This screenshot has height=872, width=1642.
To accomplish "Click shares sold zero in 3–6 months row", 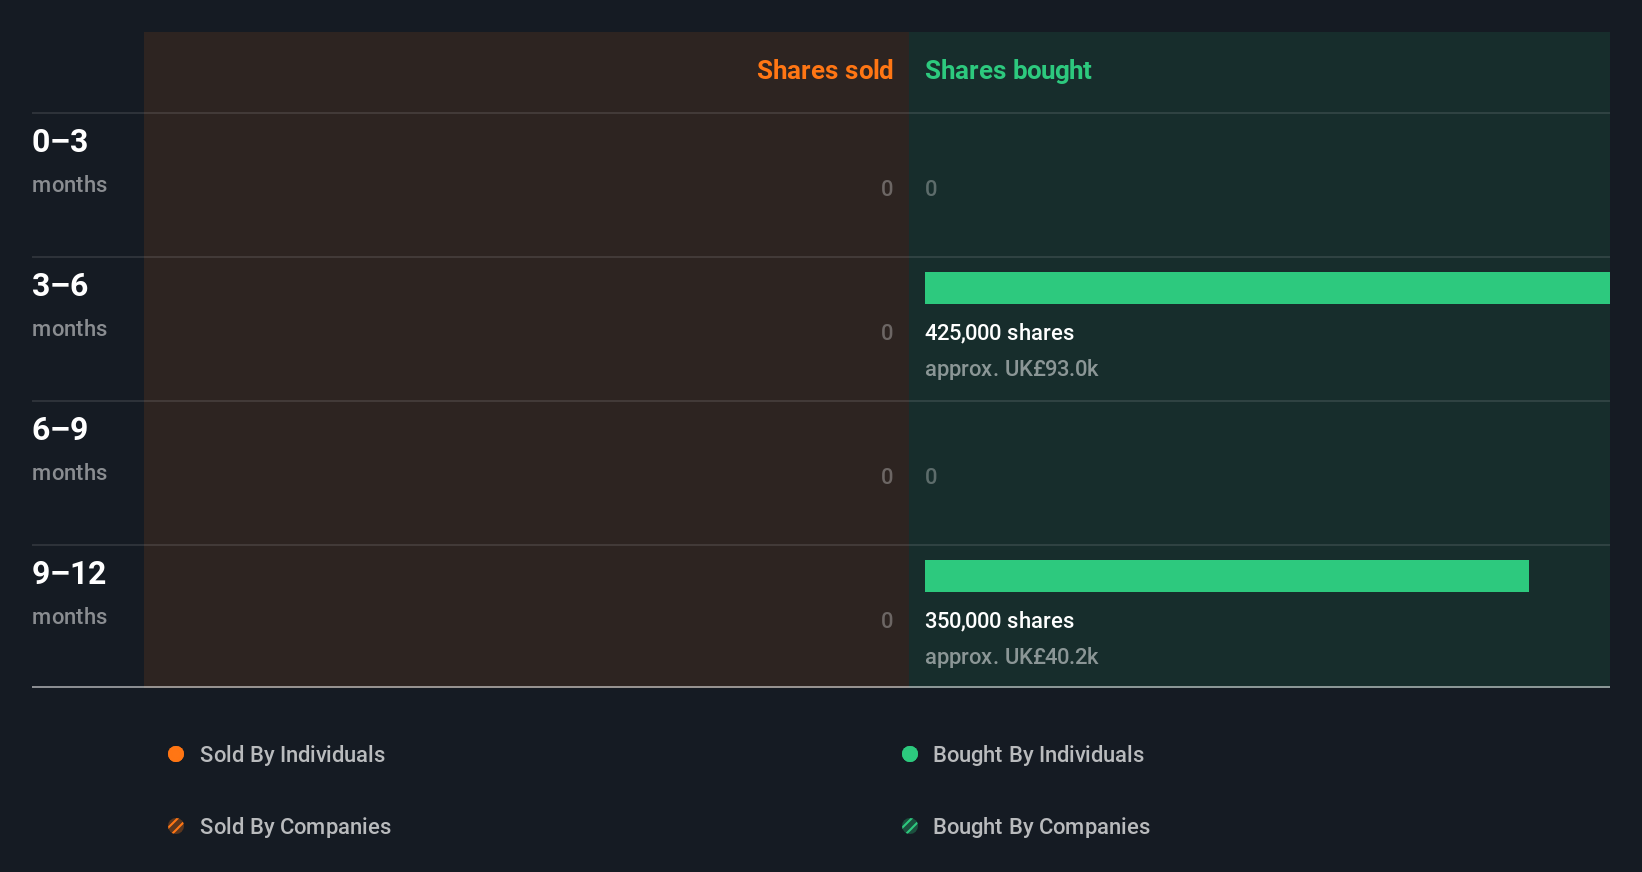I will click(887, 332).
